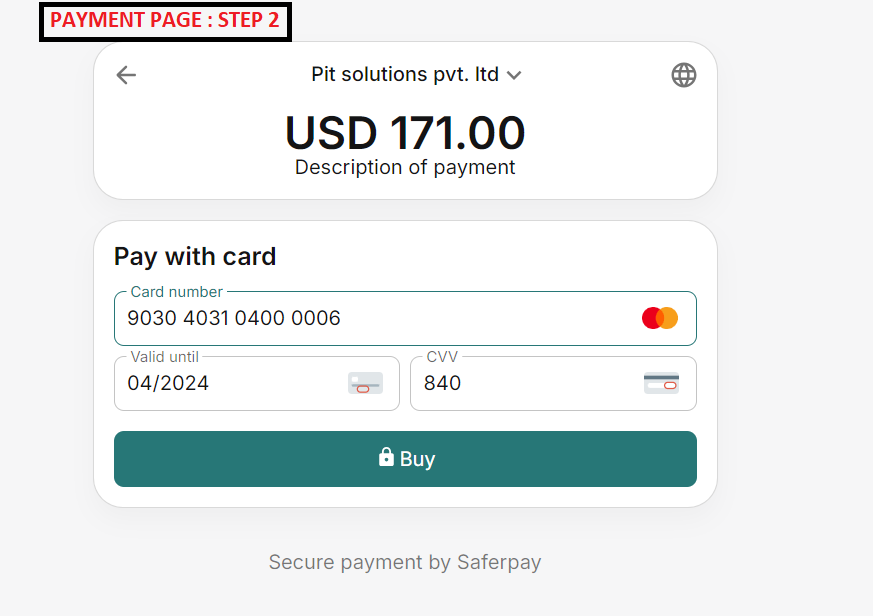Click the Description of payment text
Image resolution: width=873 pixels, height=616 pixels.
[x=405, y=167]
